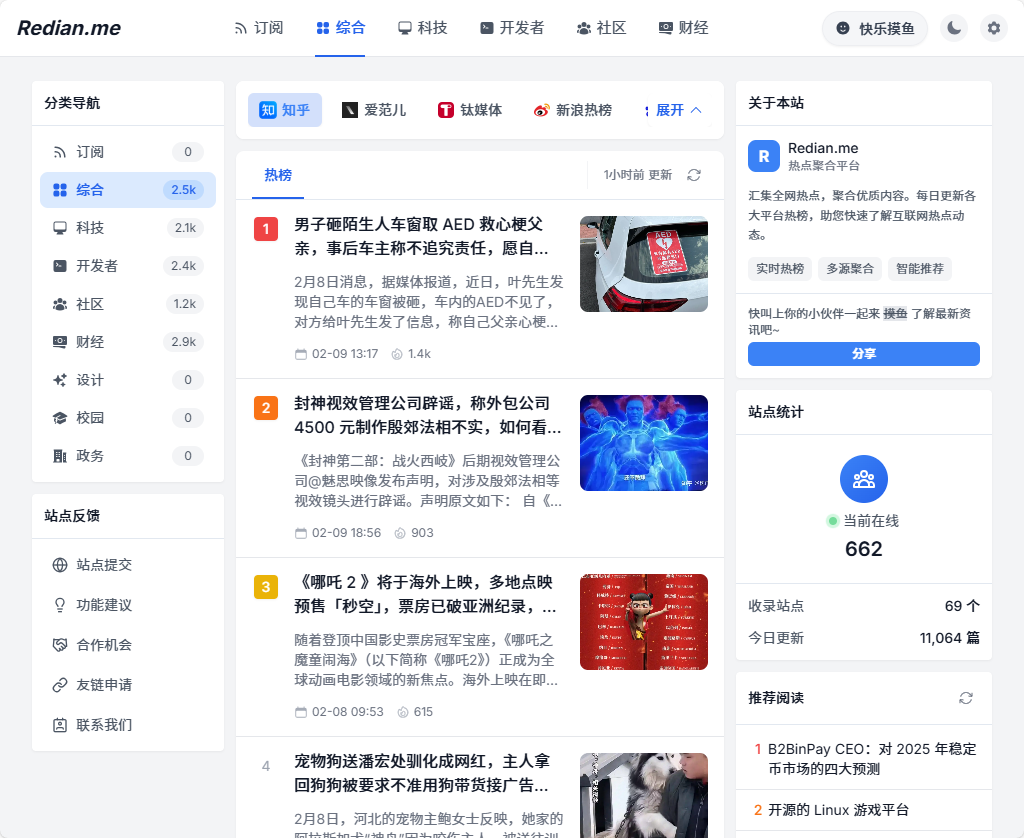Open article 《哪吒 2 》将于海外上映
This screenshot has width=1024, height=838.
point(426,594)
